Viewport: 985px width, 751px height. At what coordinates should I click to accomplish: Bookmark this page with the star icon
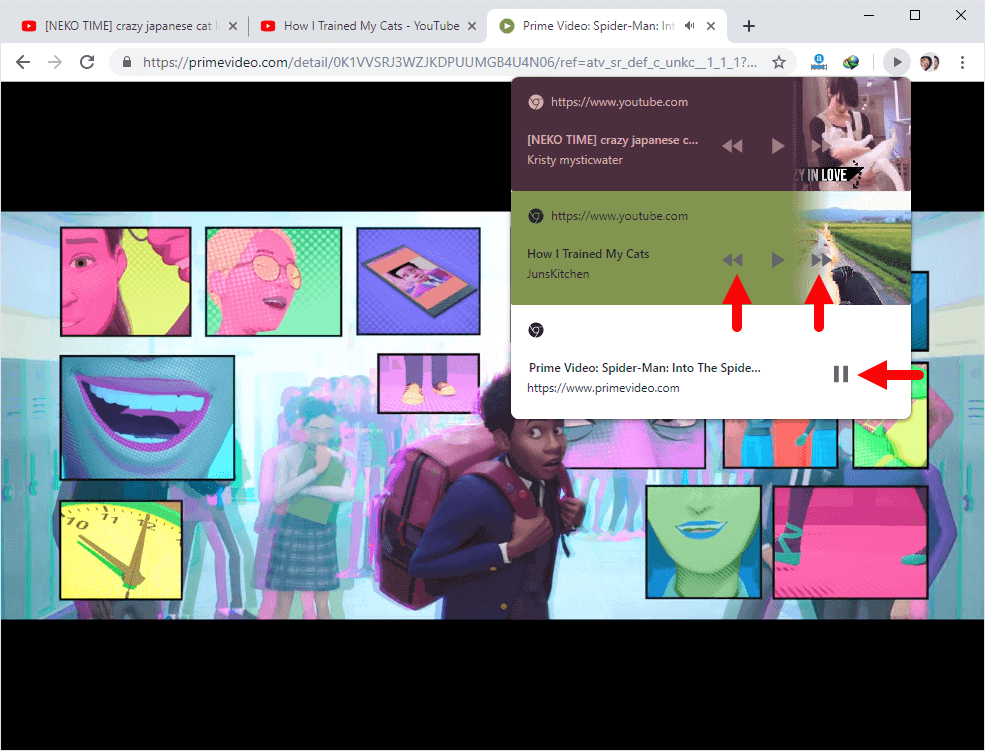(x=779, y=62)
